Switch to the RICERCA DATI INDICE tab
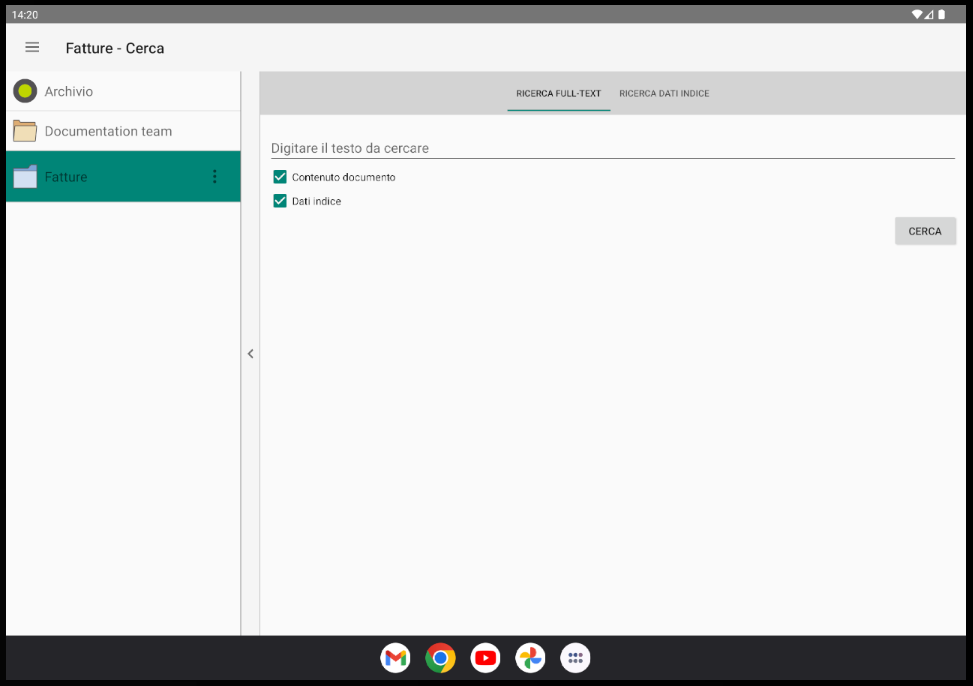973x686 pixels. pos(664,93)
